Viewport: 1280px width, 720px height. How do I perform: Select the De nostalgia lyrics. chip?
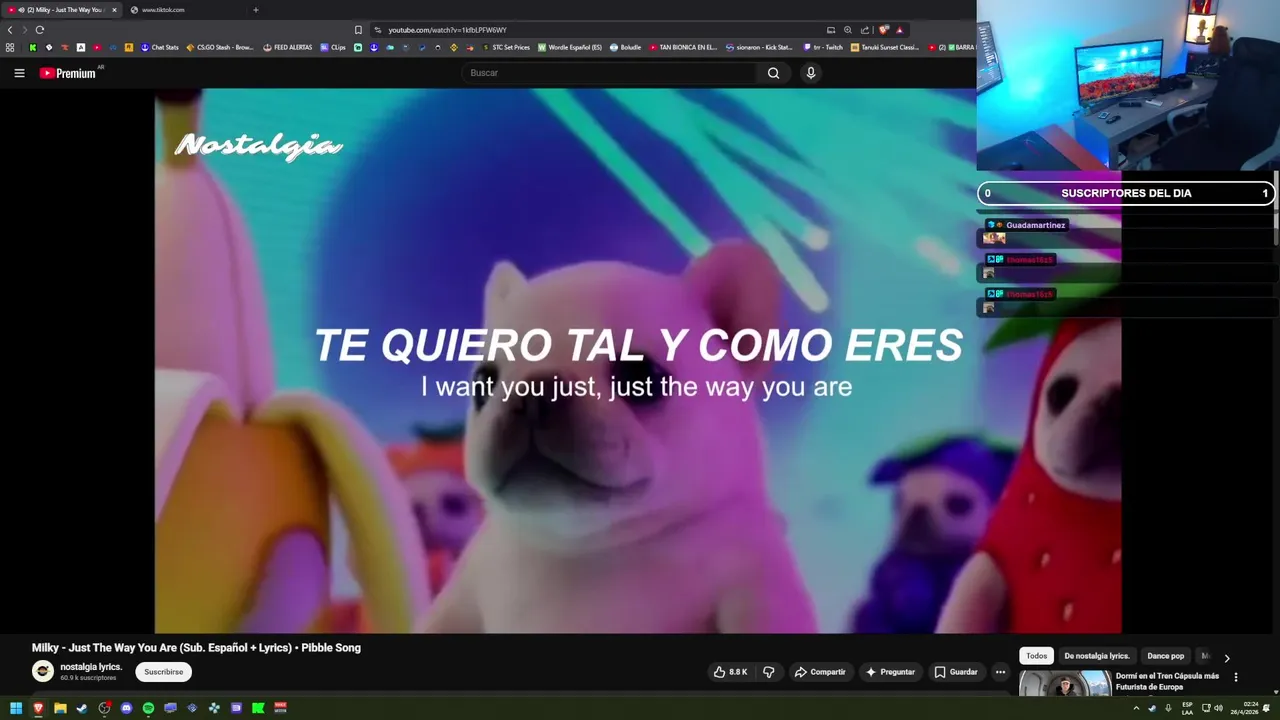[1097, 656]
